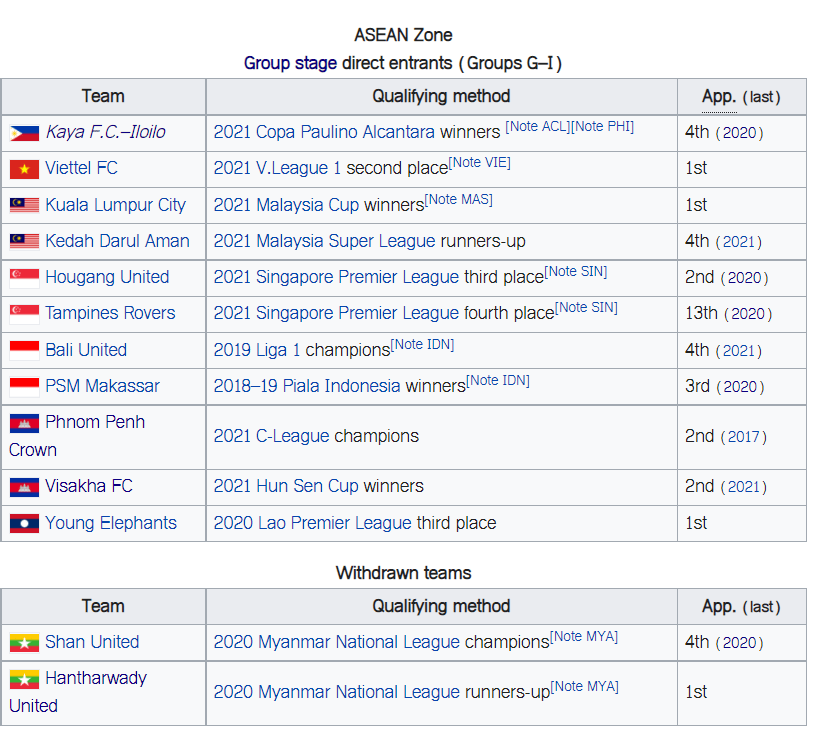Click the 2017 link for Phnom Penh Crown
The width and height of the screenshot is (819, 738).
(x=743, y=437)
